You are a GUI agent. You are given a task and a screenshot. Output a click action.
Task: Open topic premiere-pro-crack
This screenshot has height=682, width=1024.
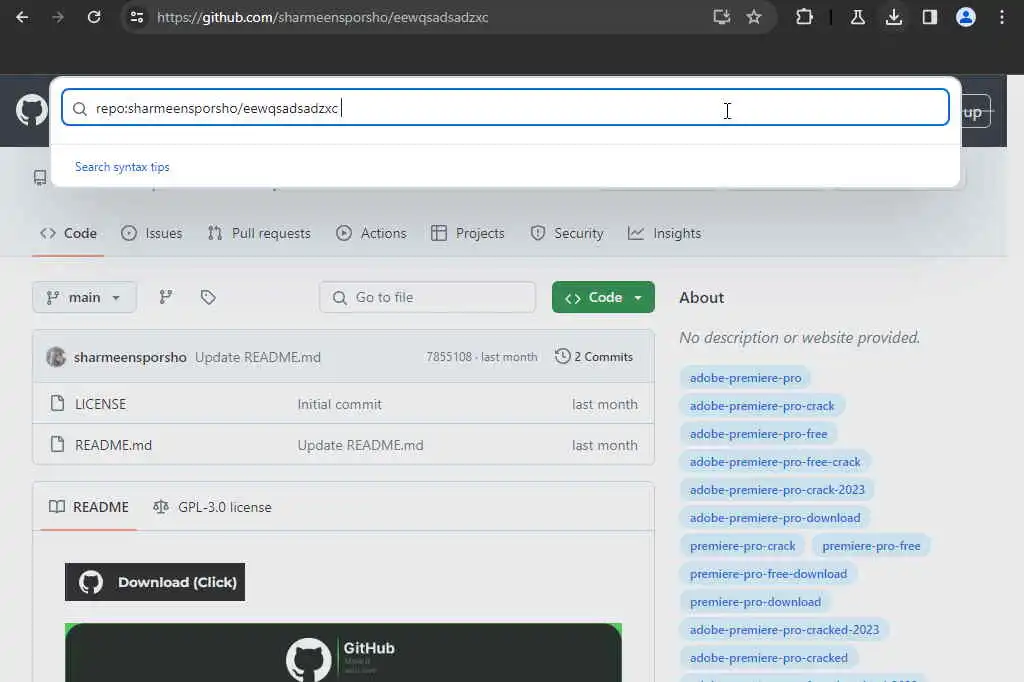point(743,546)
